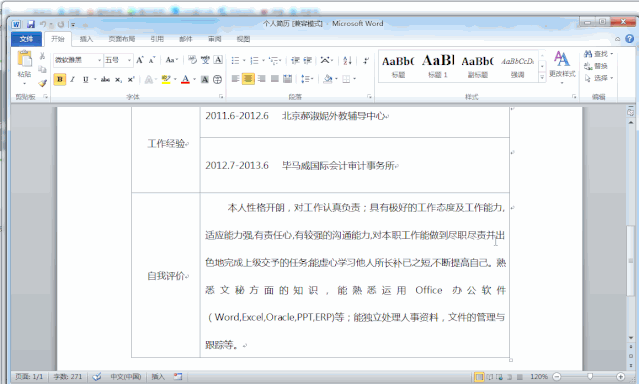The width and height of the screenshot is (639, 384).
Task: Toggle justify alignment
Action: point(275,79)
